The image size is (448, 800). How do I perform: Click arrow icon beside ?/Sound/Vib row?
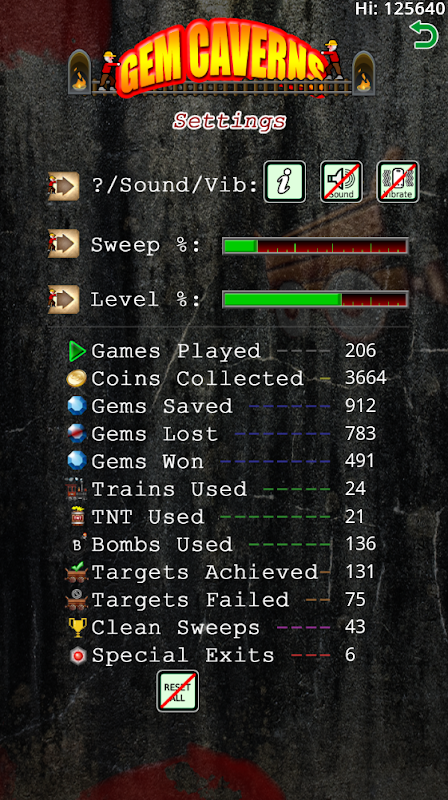click(64, 186)
